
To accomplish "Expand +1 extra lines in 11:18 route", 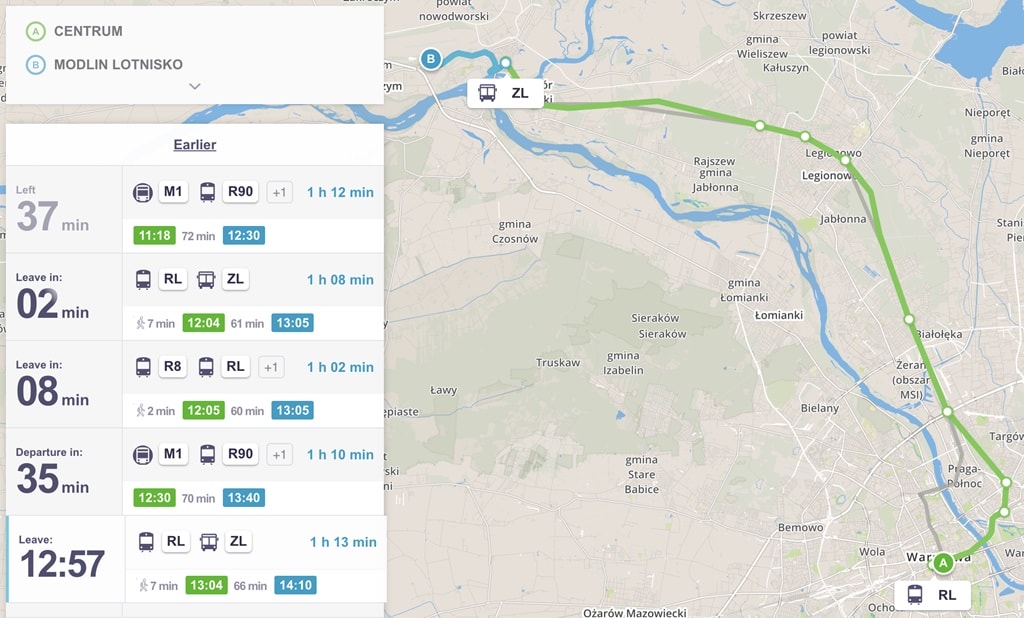I will pyautogui.click(x=280, y=192).
